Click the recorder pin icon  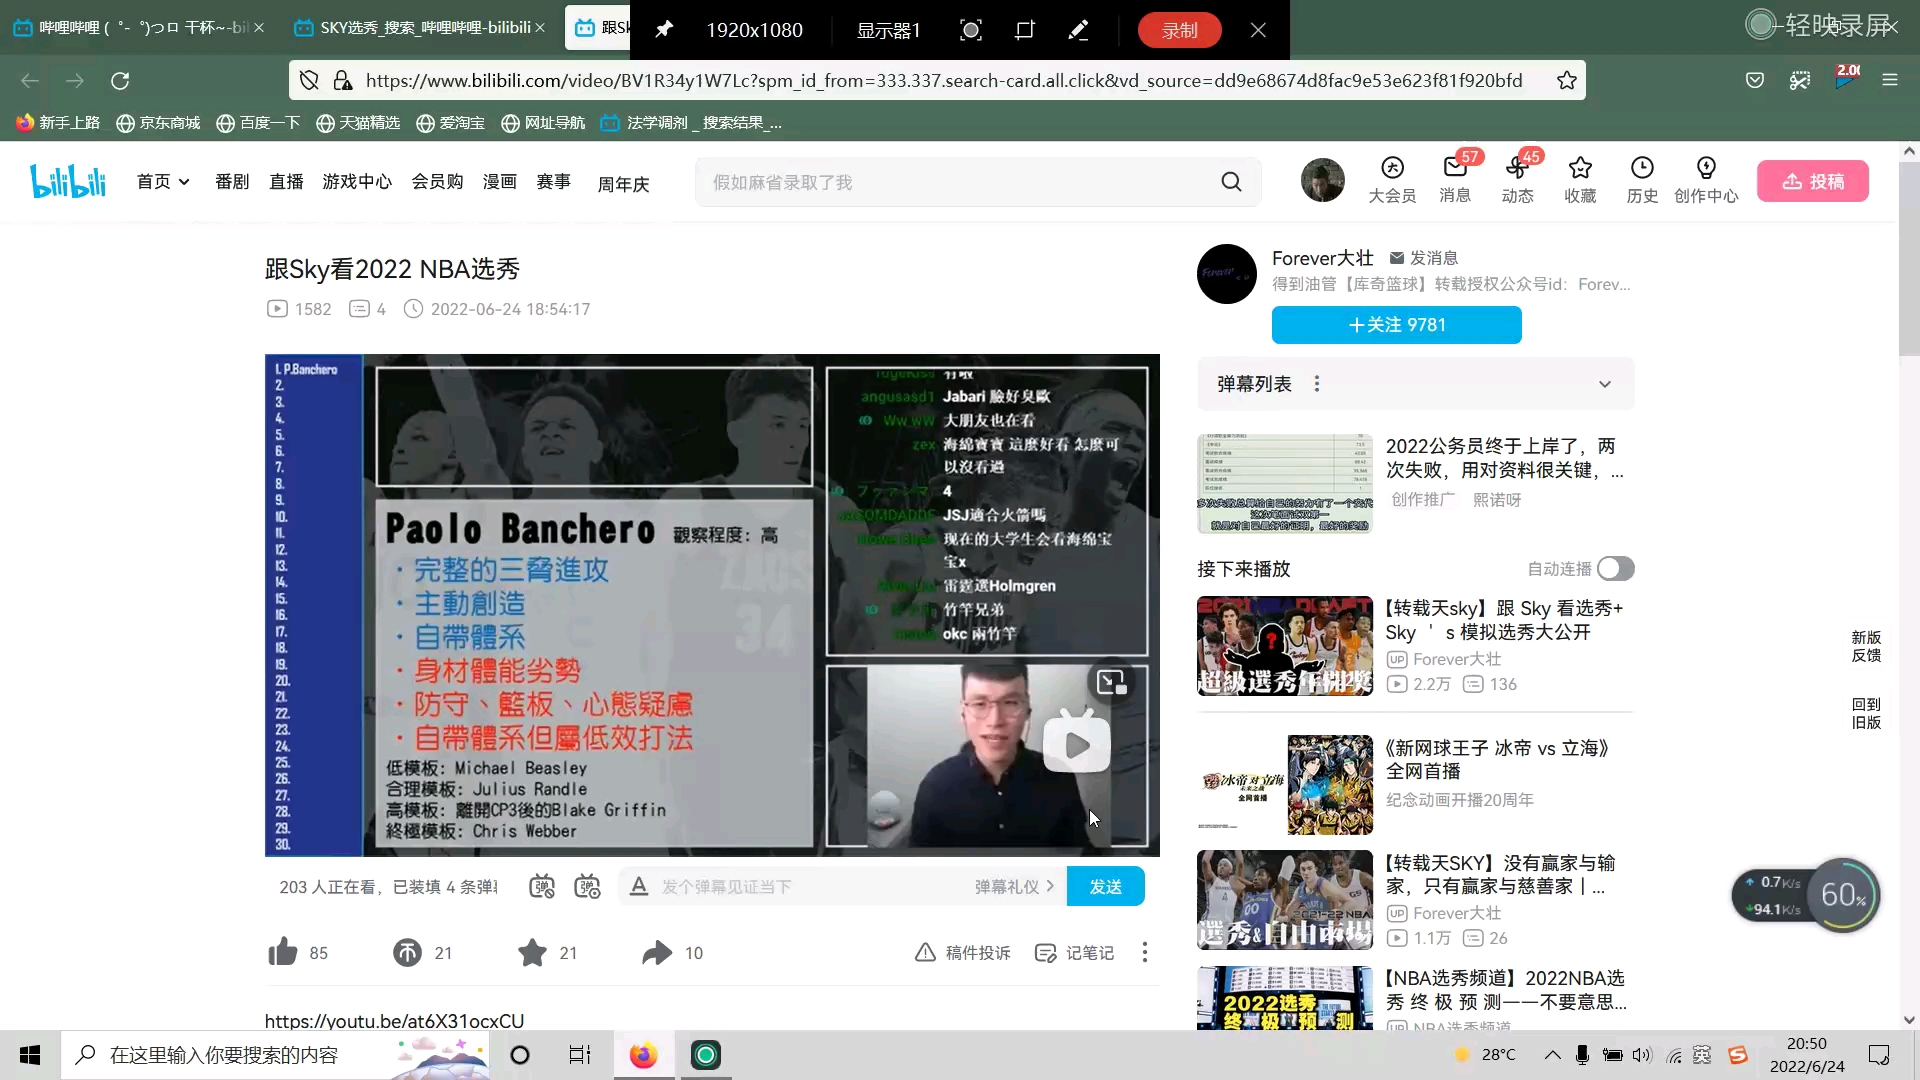664,30
